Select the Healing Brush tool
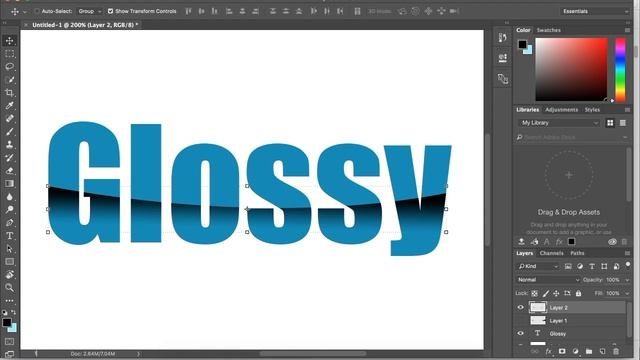This screenshot has height=360, width=640. [9, 119]
